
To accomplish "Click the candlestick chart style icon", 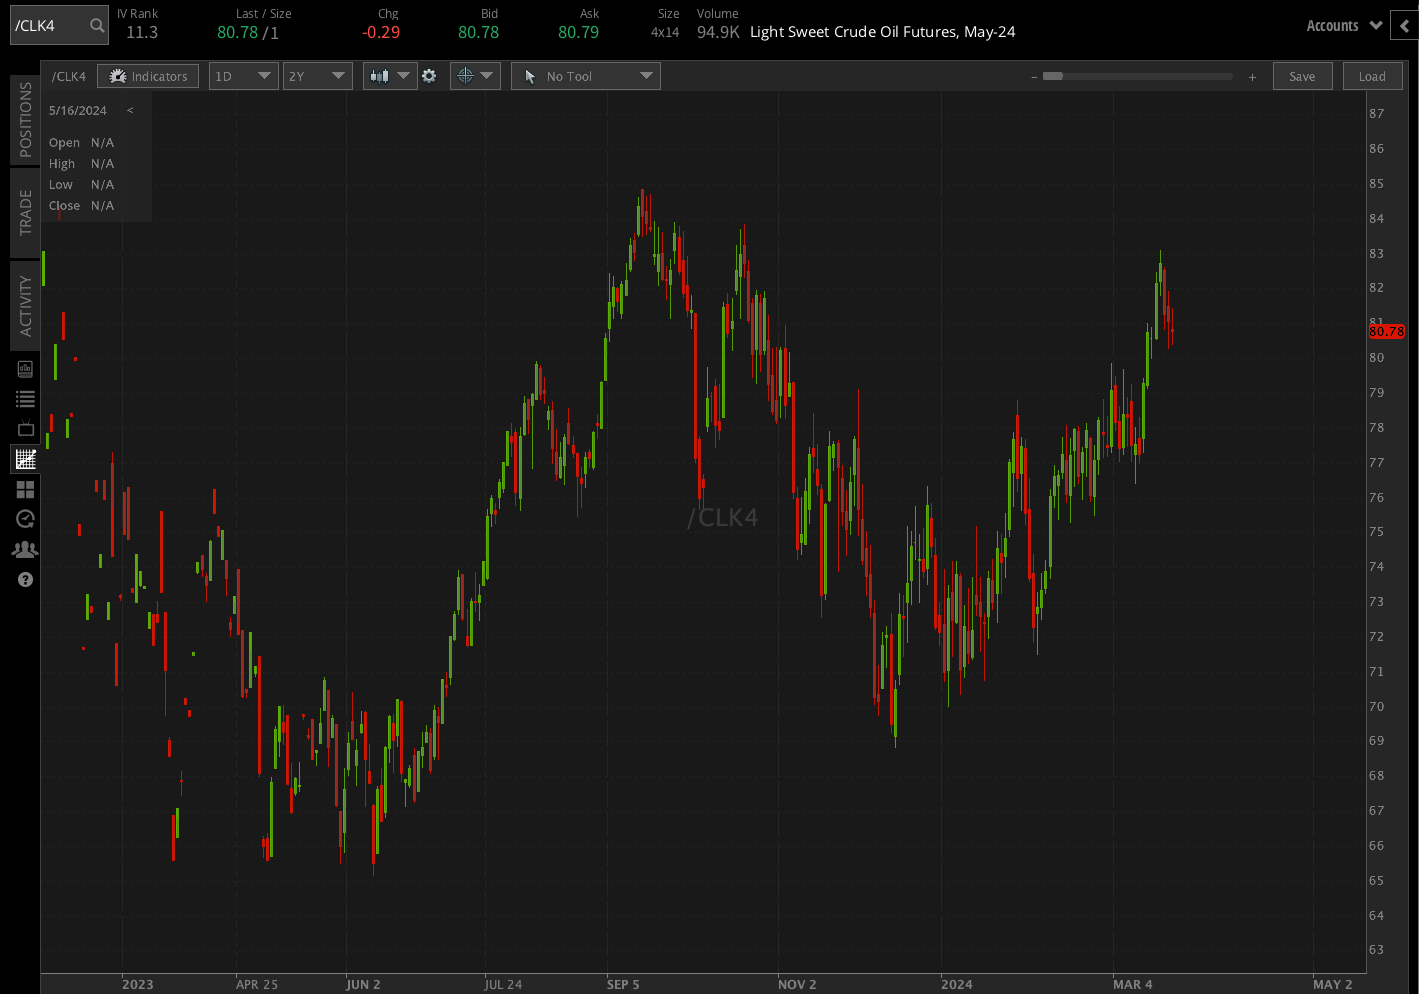I will pos(381,75).
